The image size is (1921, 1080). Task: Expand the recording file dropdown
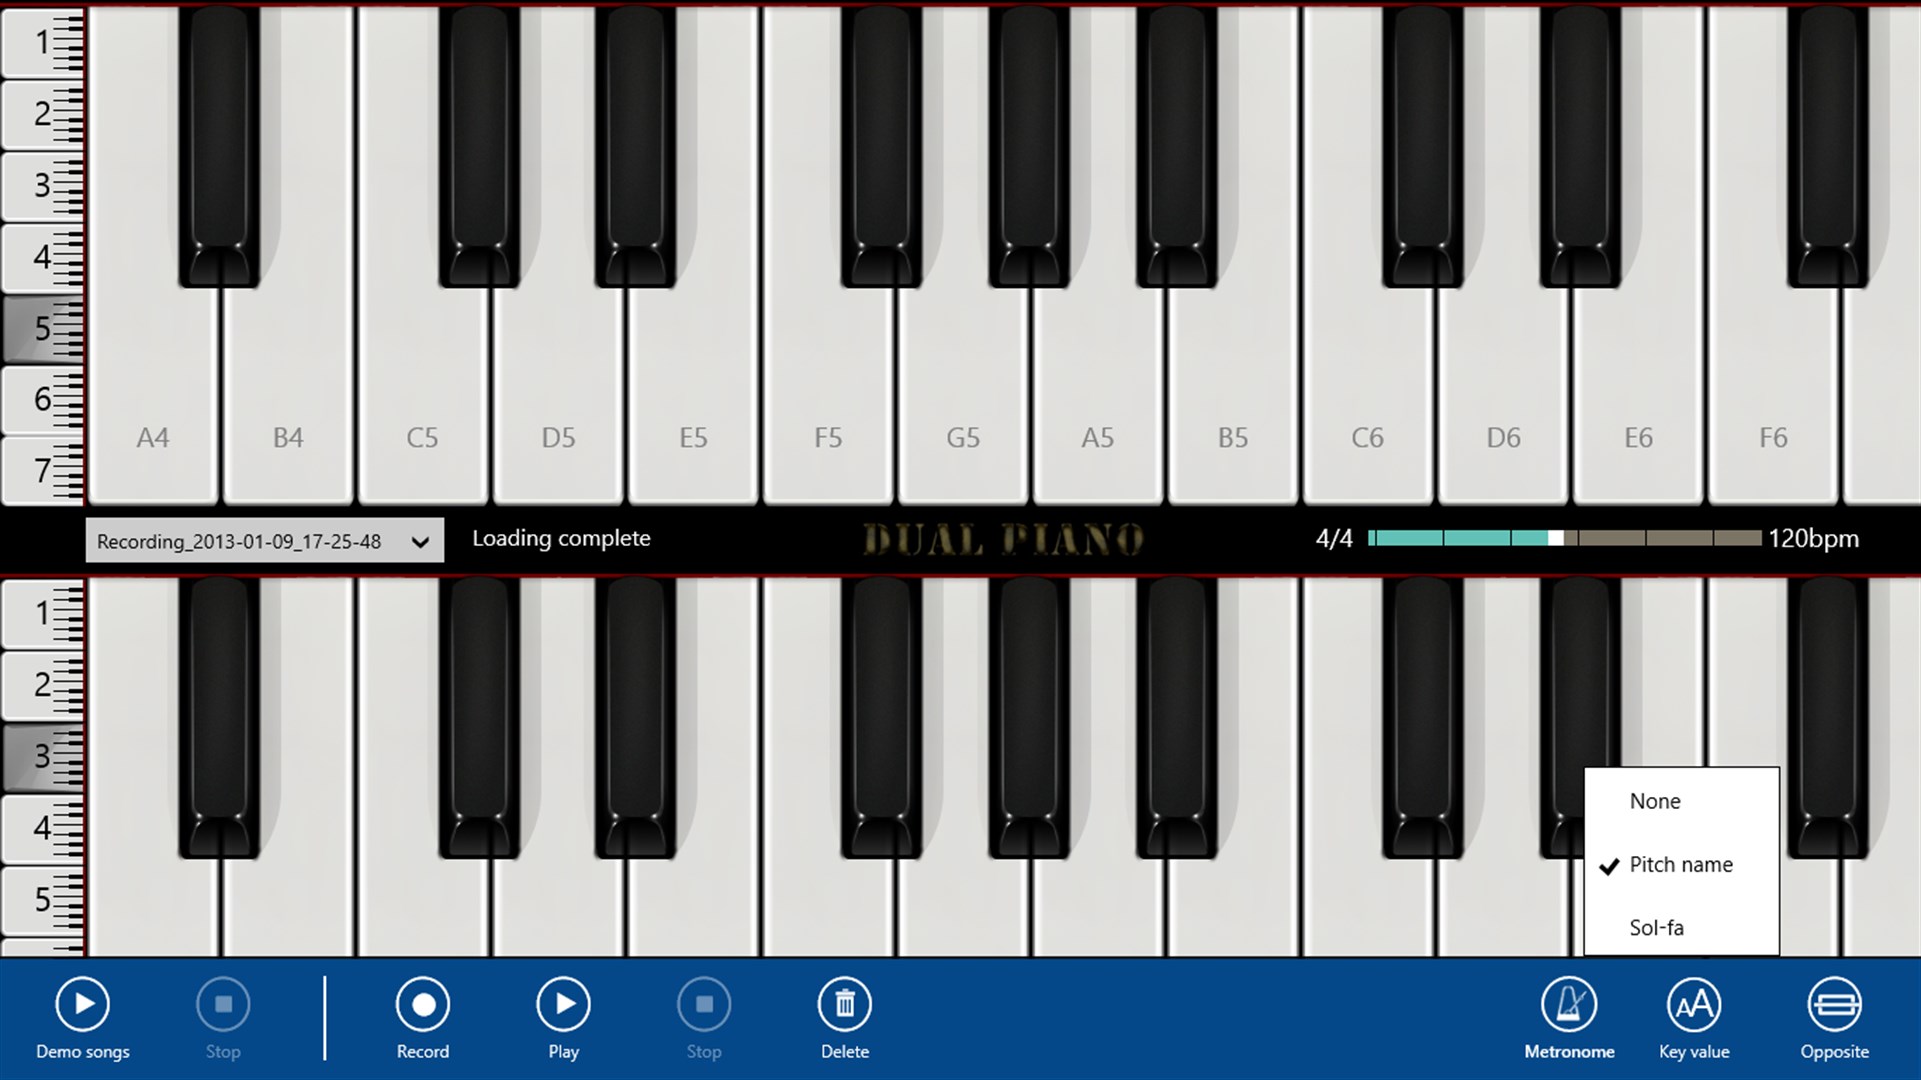tap(421, 538)
